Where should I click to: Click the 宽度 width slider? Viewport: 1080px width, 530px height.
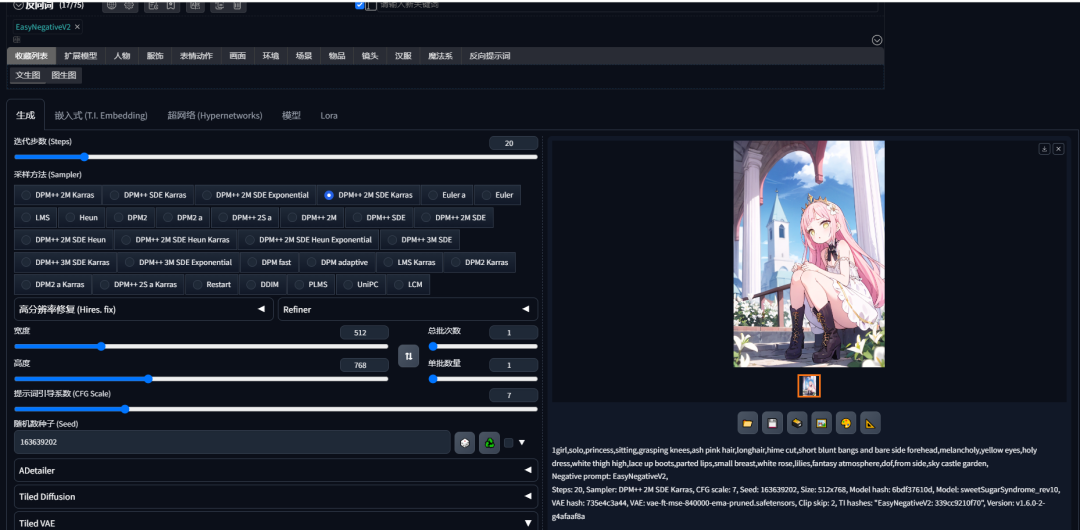pyautogui.click(x=201, y=346)
